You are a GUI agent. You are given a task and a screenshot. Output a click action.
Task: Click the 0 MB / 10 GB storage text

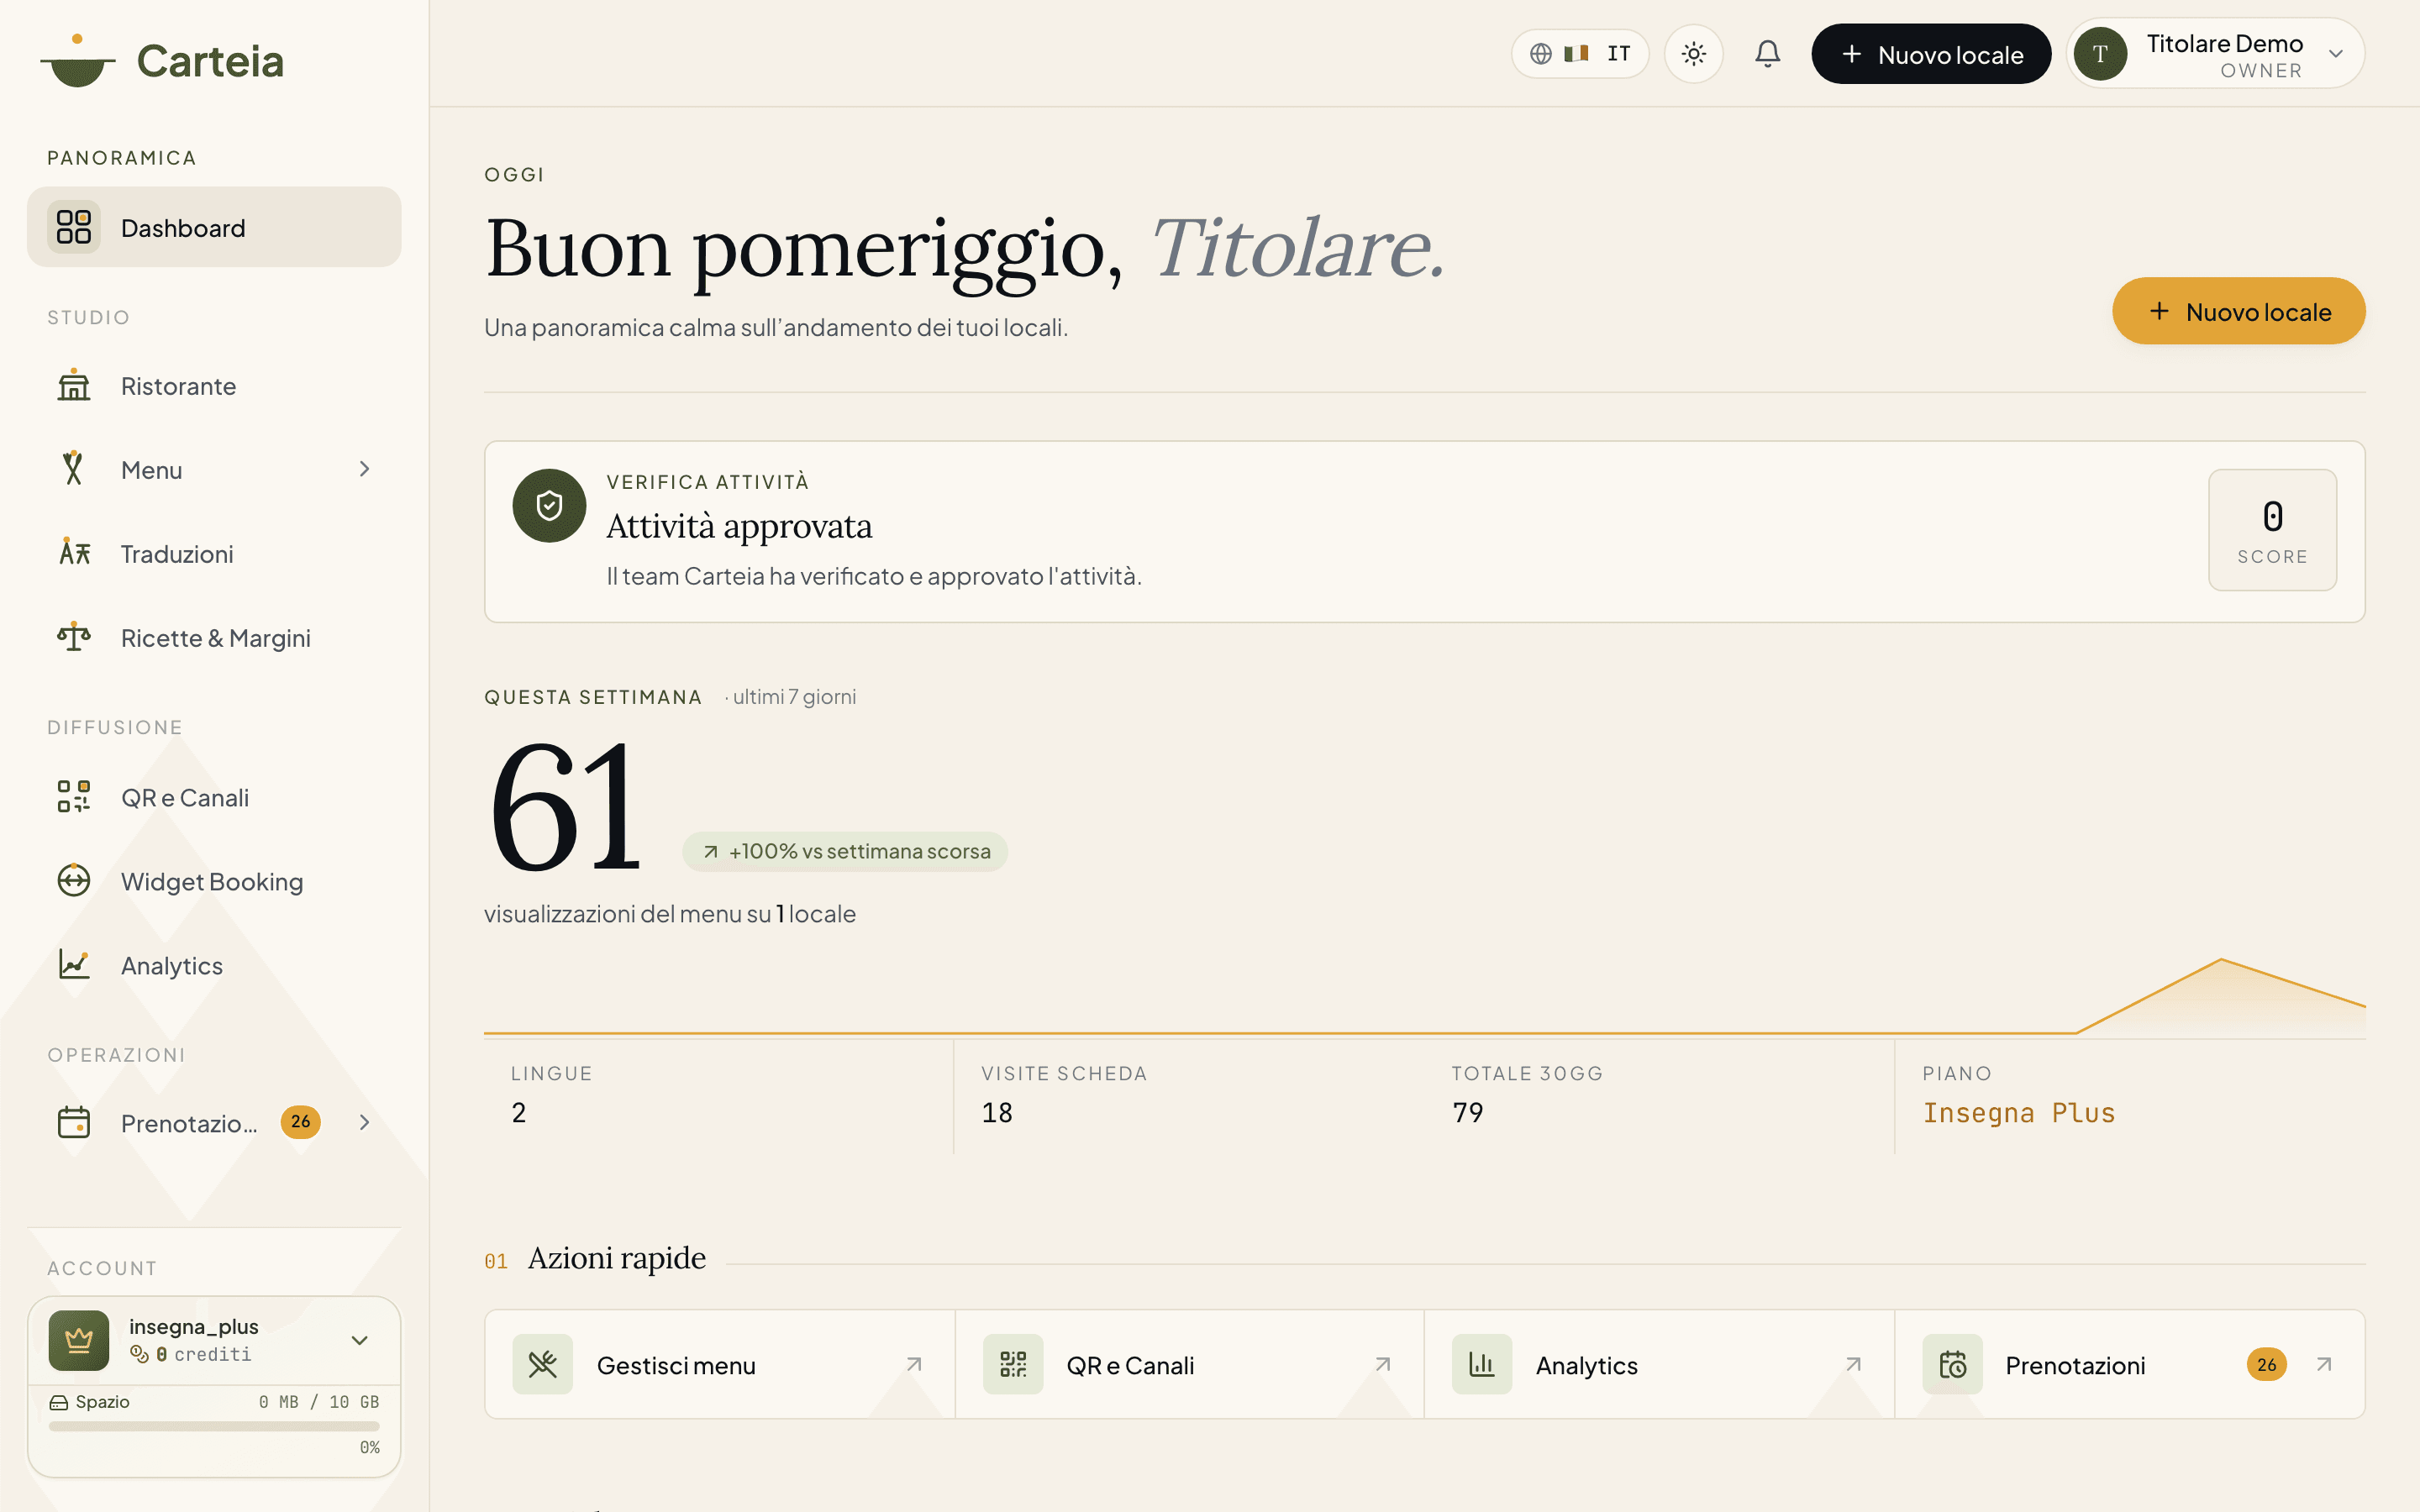[319, 1402]
